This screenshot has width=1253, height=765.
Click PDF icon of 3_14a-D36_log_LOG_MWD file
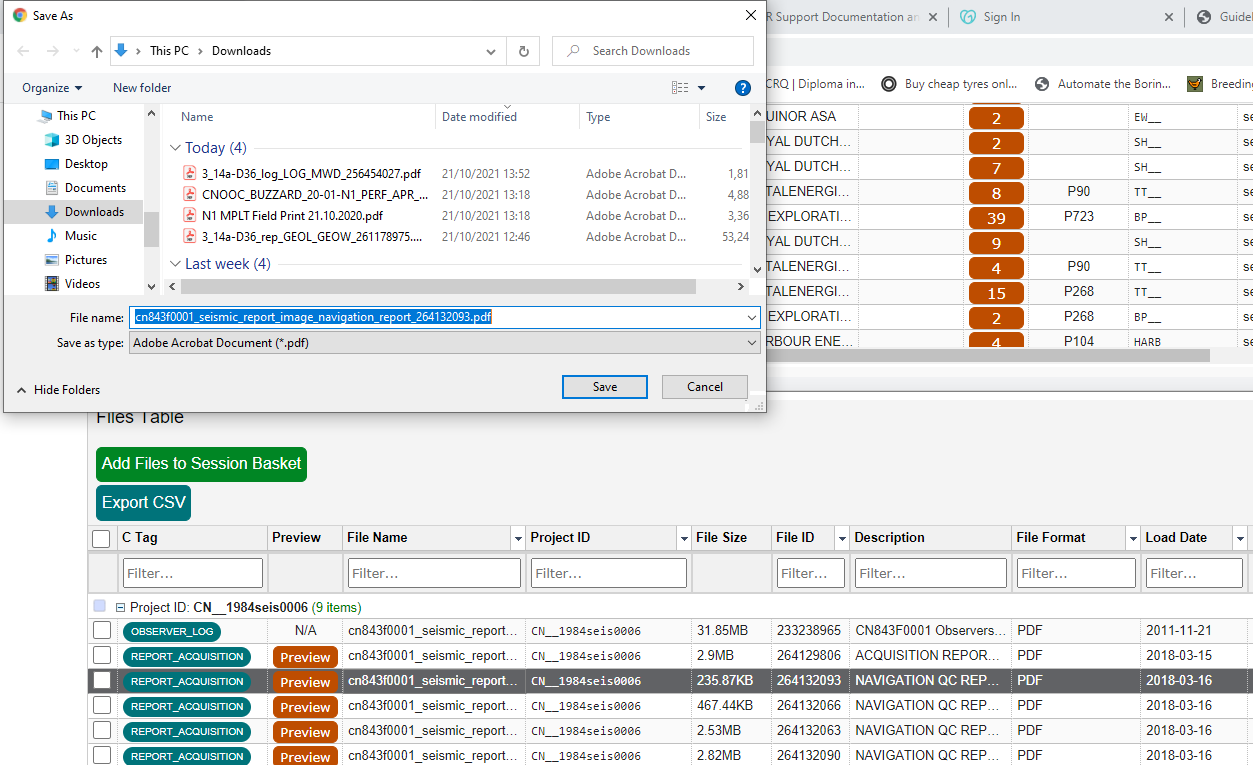190,173
